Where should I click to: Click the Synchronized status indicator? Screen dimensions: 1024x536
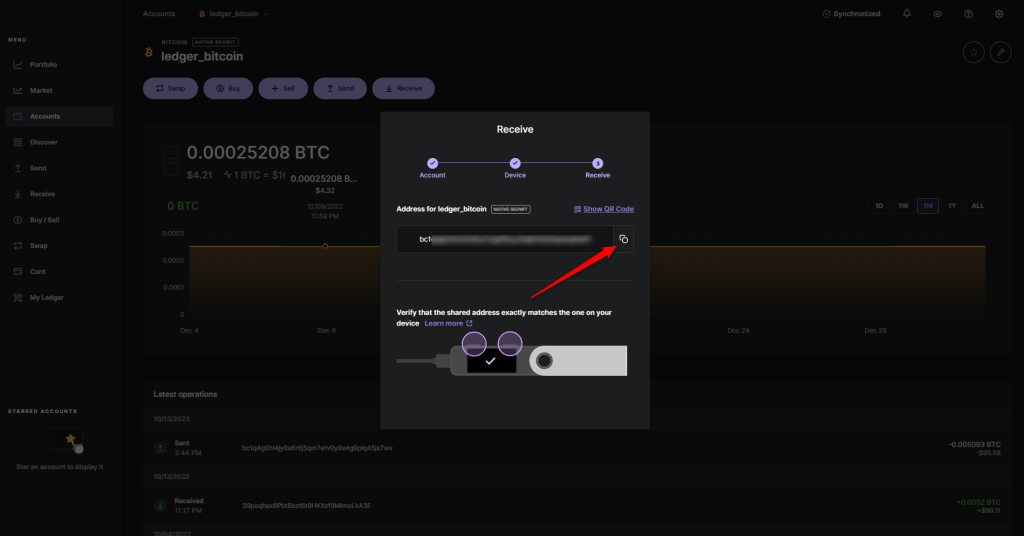tap(851, 14)
